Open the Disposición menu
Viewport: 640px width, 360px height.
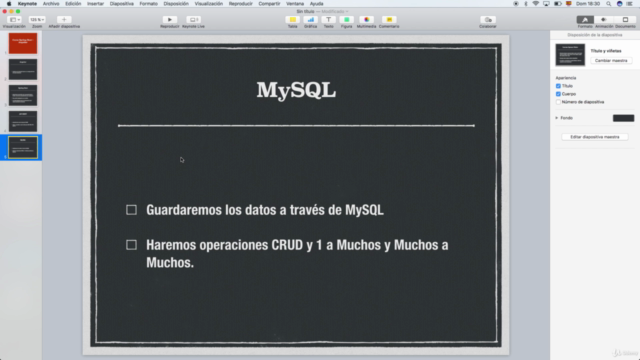coord(176,4)
